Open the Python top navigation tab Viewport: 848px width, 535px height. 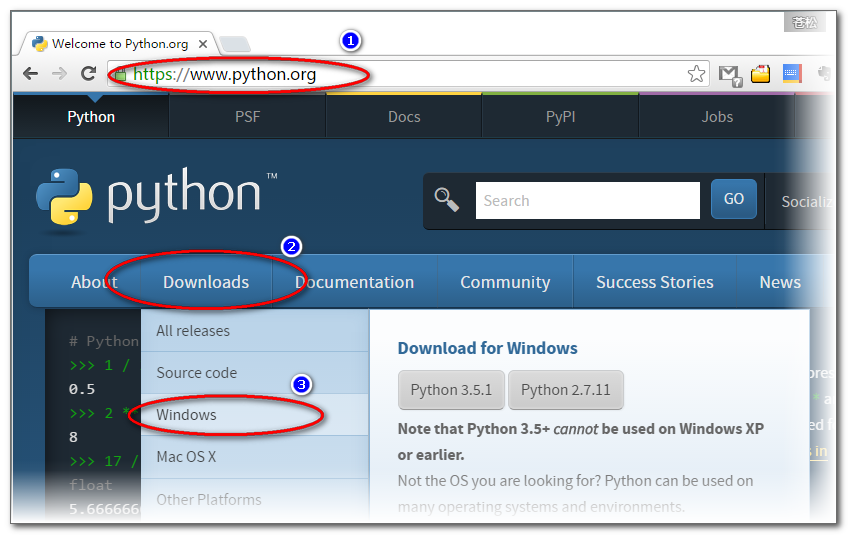tap(91, 117)
